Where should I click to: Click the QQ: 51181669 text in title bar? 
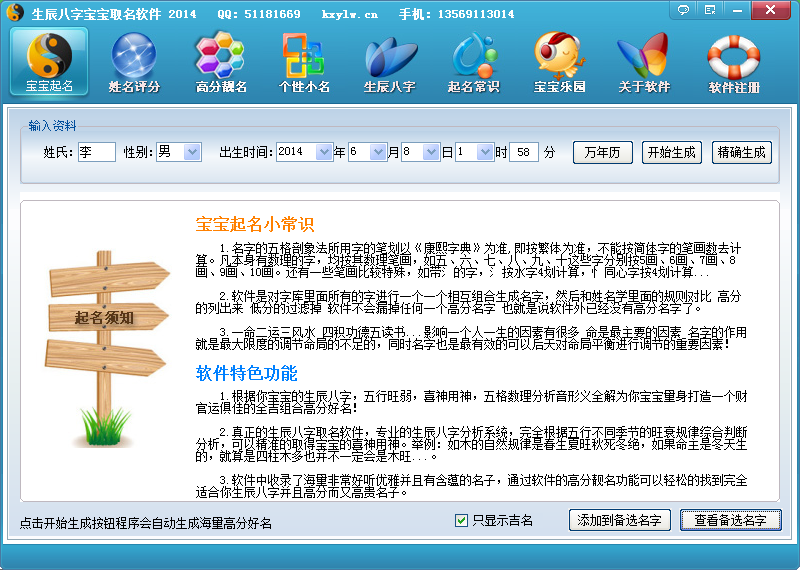[259, 14]
